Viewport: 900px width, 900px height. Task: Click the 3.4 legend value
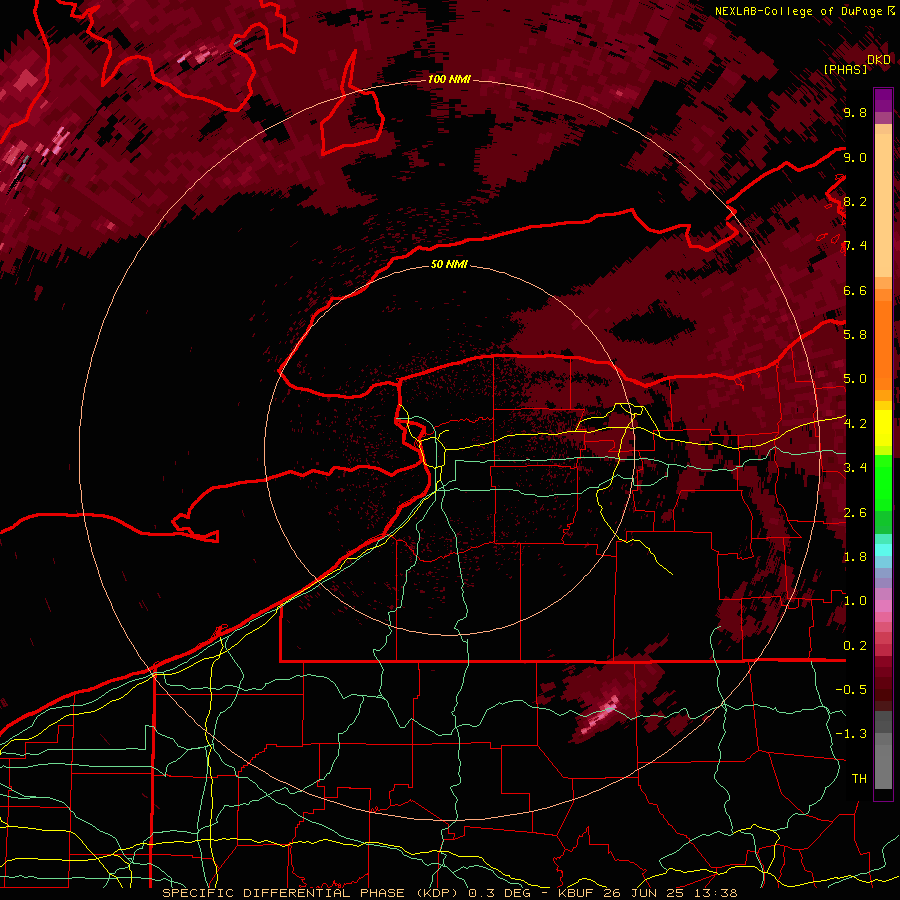(x=855, y=468)
